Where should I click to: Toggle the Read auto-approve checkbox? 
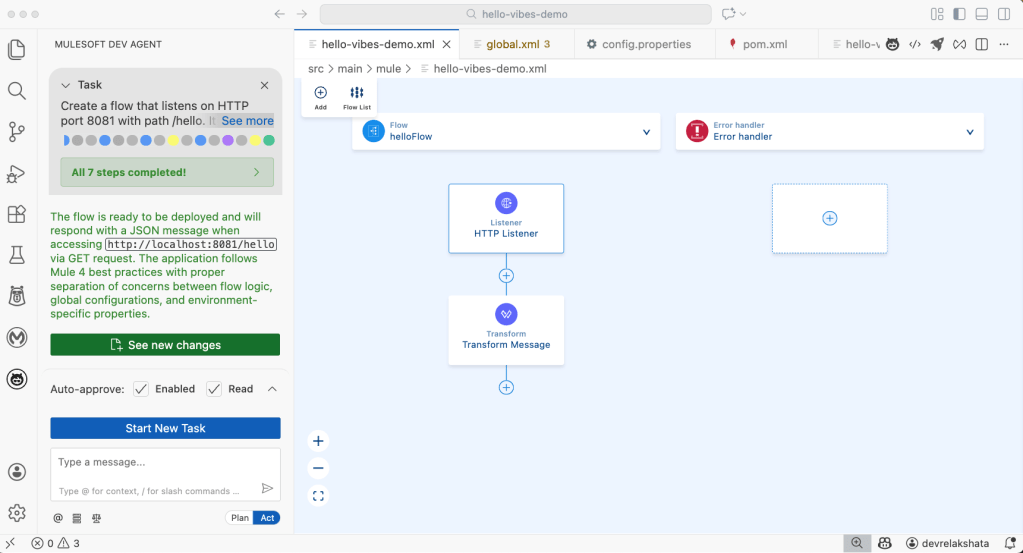click(x=214, y=389)
